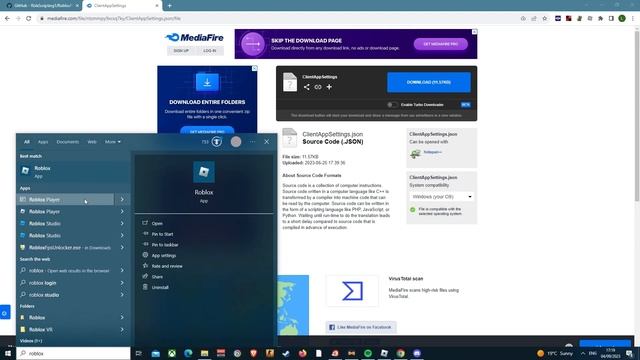Open Steam from the taskbar
The image size is (640, 360).
click(x=286, y=353)
